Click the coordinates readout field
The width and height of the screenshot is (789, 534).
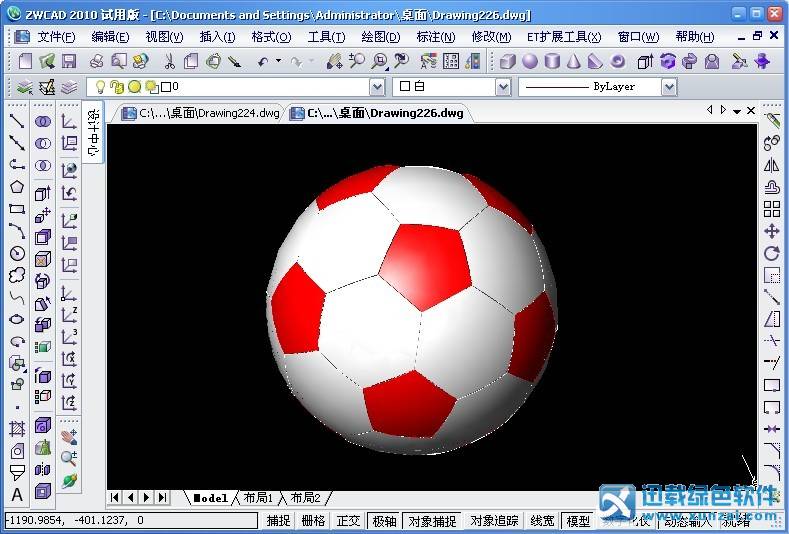click(131, 520)
